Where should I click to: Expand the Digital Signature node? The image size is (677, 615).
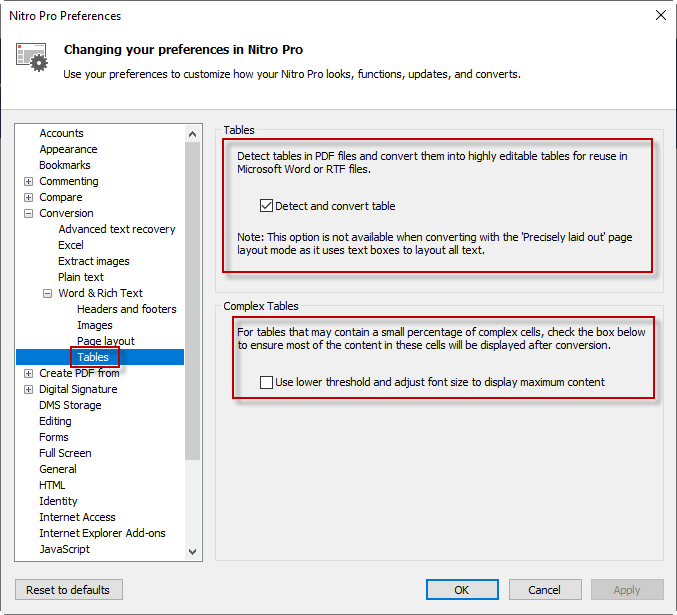[28, 389]
